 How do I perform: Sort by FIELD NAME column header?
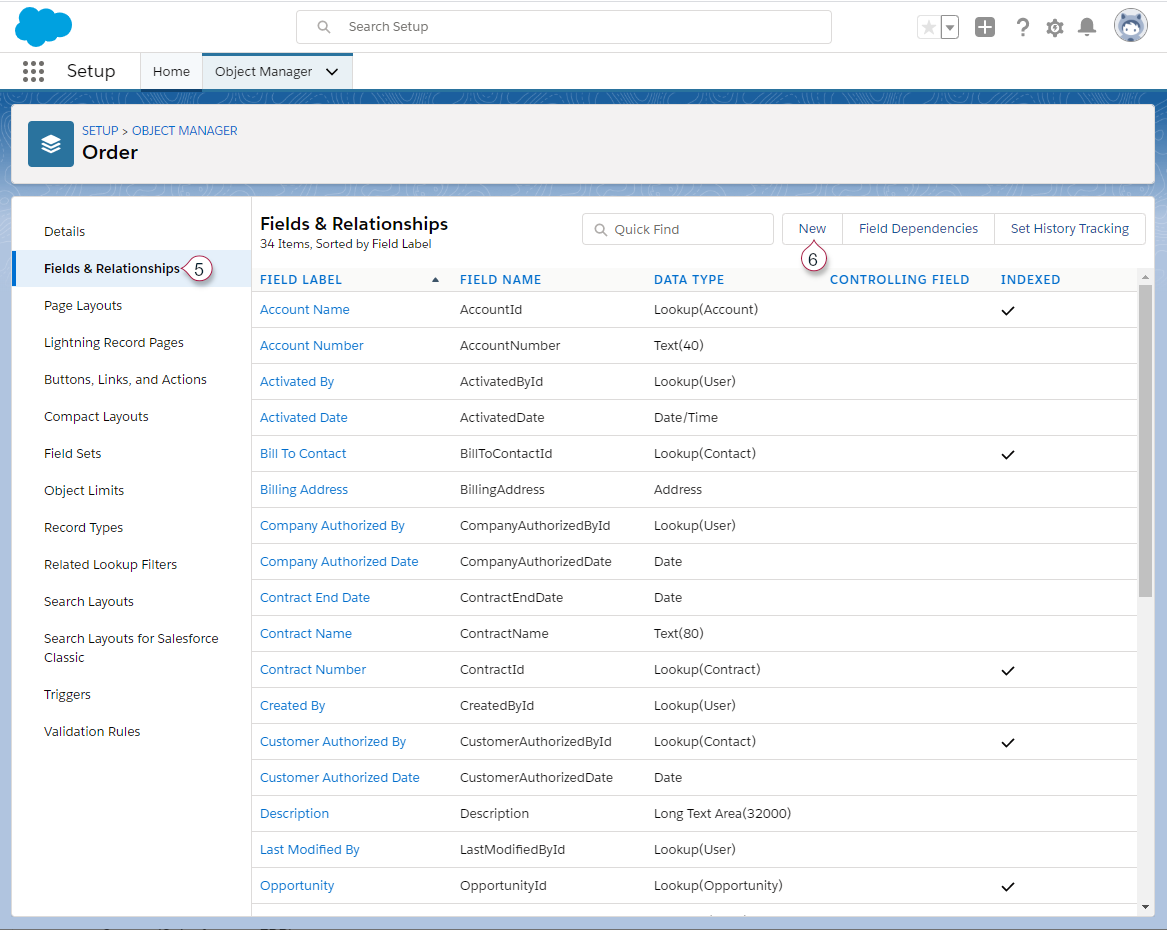pyautogui.click(x=500, y=280)
